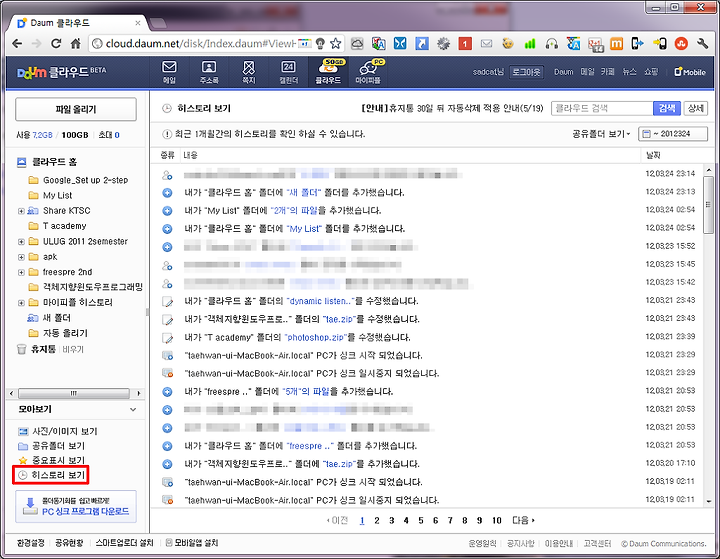Viewport: 720px width, 559px height.
Task: Bookmark page with star icon
Action: click(336, 44)
